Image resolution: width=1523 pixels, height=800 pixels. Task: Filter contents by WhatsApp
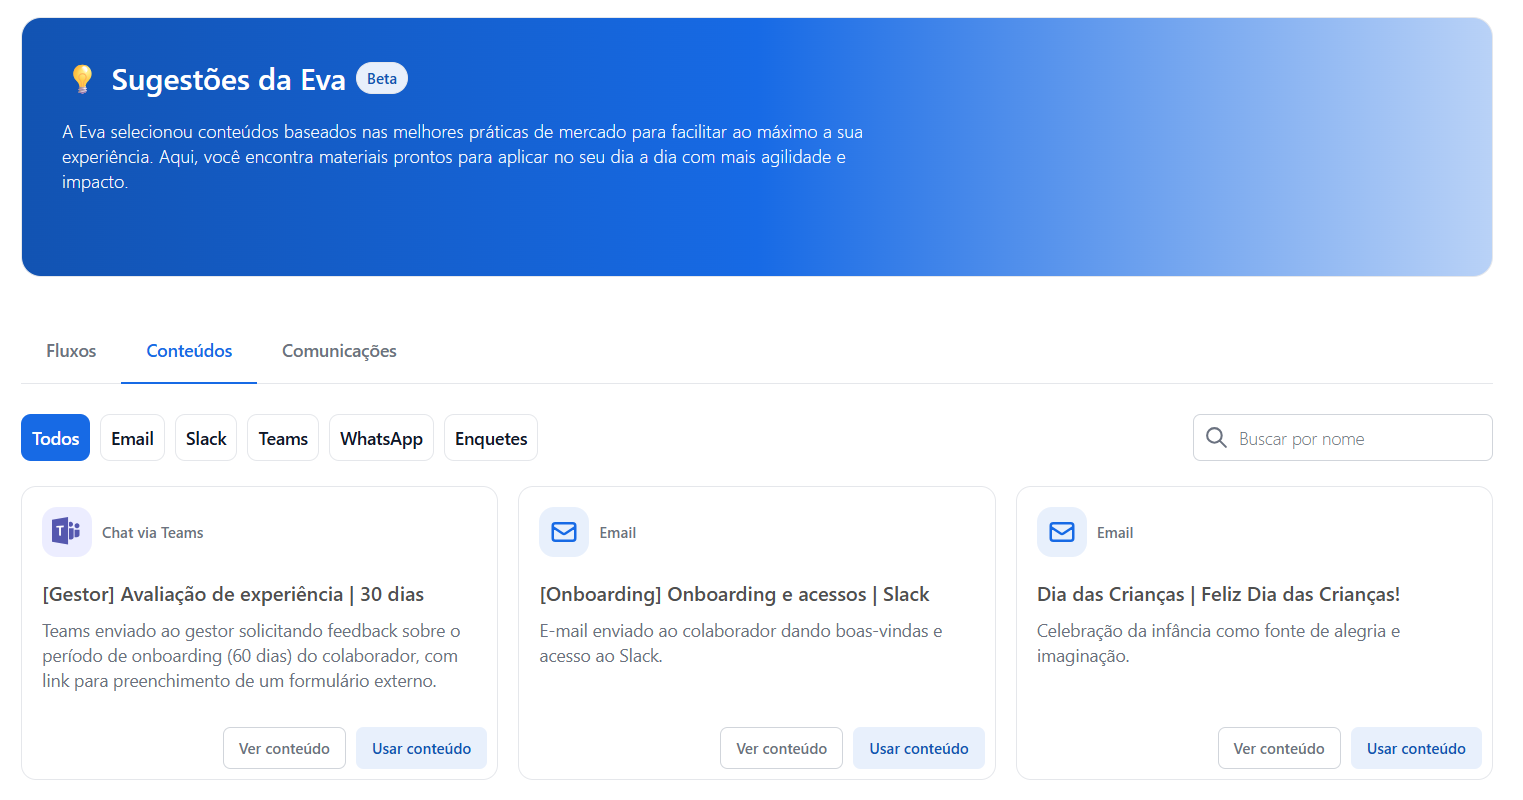381,438
